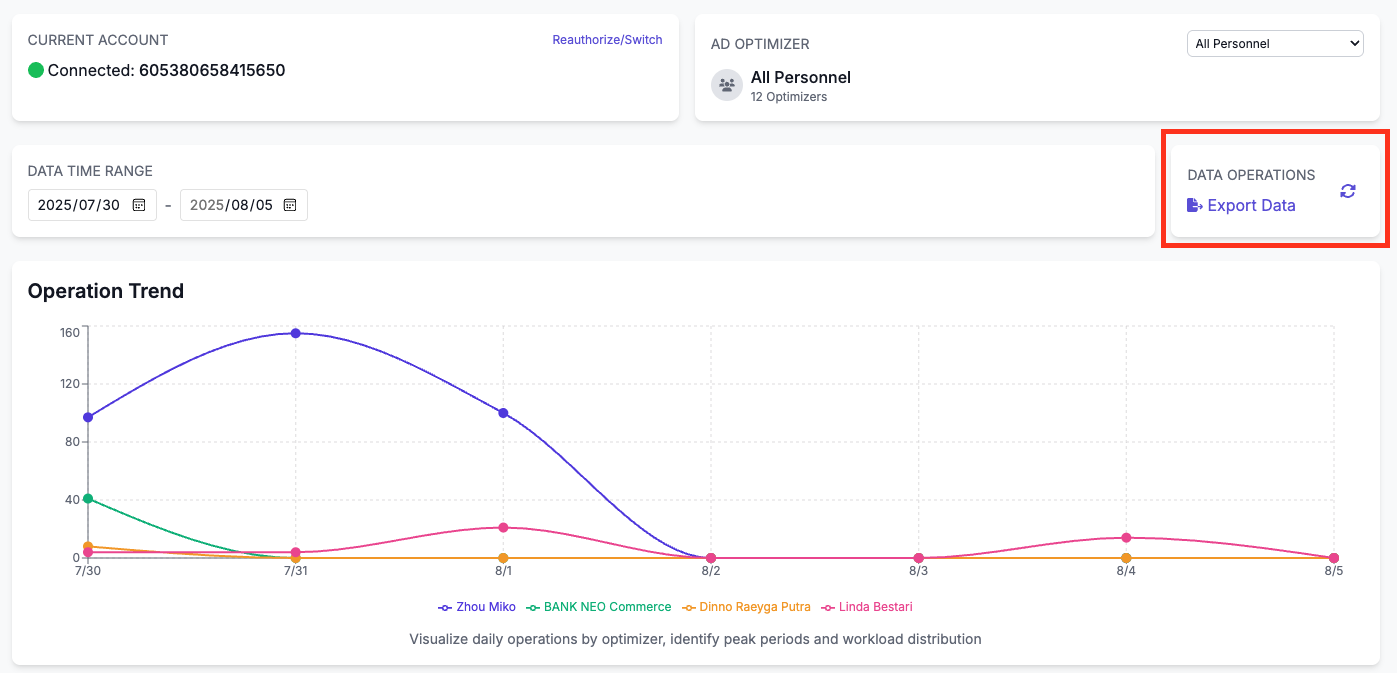
Task: Open the start date calendar picker icon
Action: (139, 205)
